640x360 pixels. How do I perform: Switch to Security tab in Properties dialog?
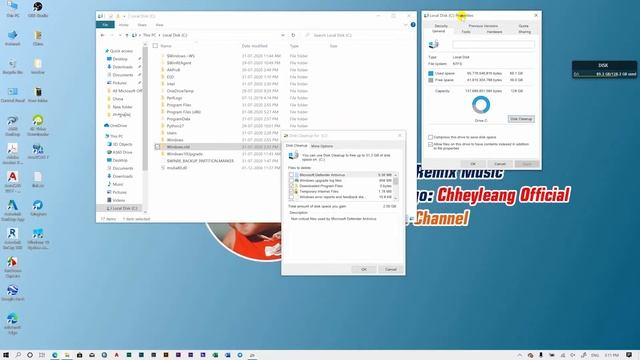click(x=441, y=26)
